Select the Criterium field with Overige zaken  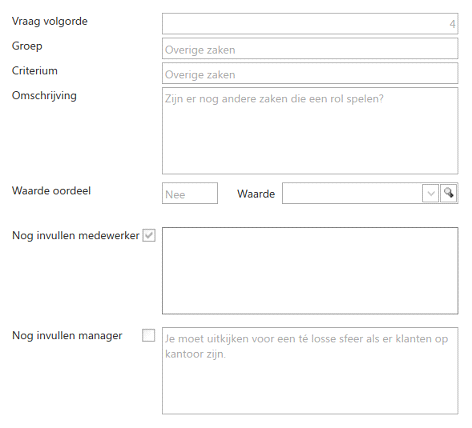click(x=310, y=73)
